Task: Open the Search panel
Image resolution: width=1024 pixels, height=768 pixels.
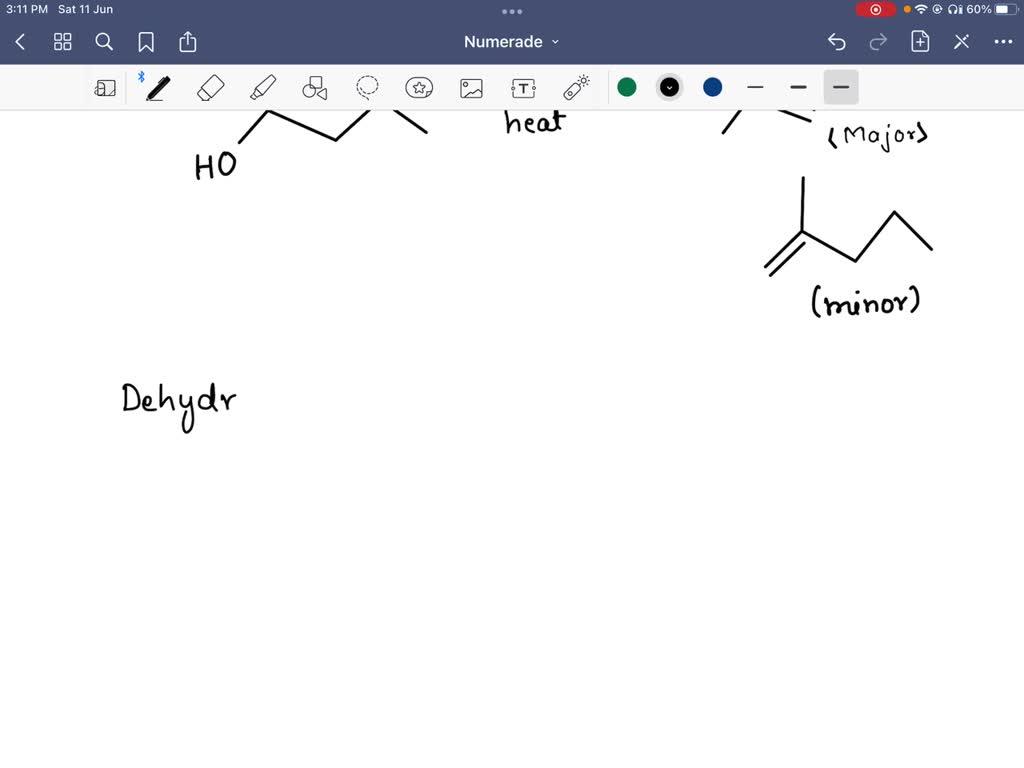Action: 104,42
